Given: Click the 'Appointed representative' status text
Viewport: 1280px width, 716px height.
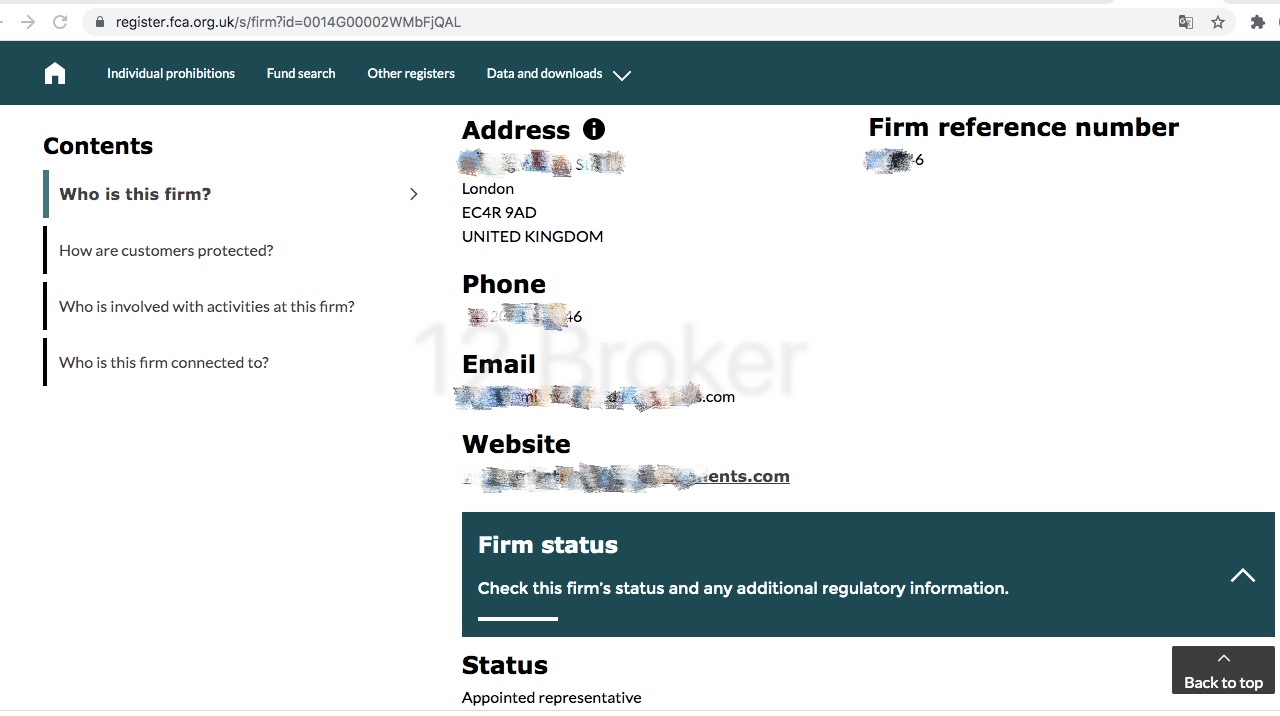Looking at the screenshot, I should point(551,697).
